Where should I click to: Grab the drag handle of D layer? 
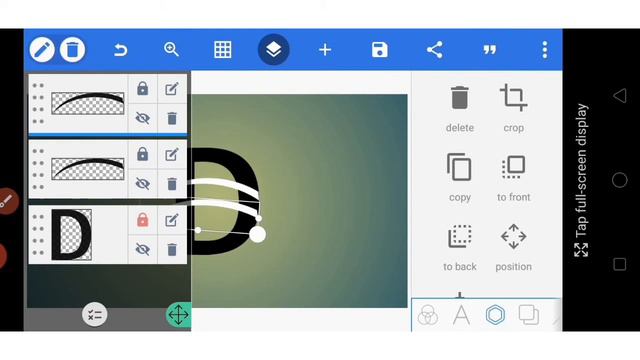coord(38,235)
